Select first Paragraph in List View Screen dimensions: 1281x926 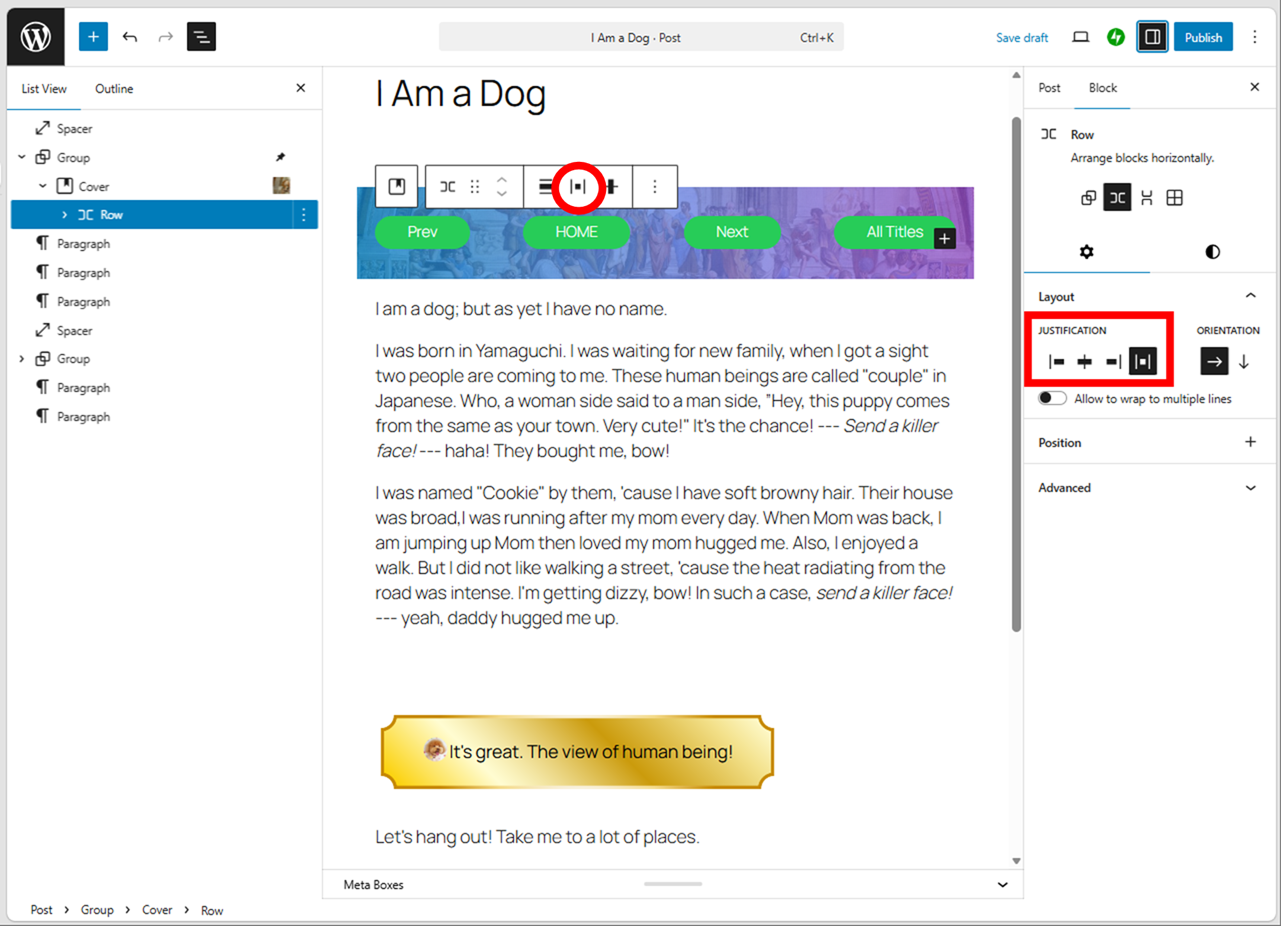(83, 244)
